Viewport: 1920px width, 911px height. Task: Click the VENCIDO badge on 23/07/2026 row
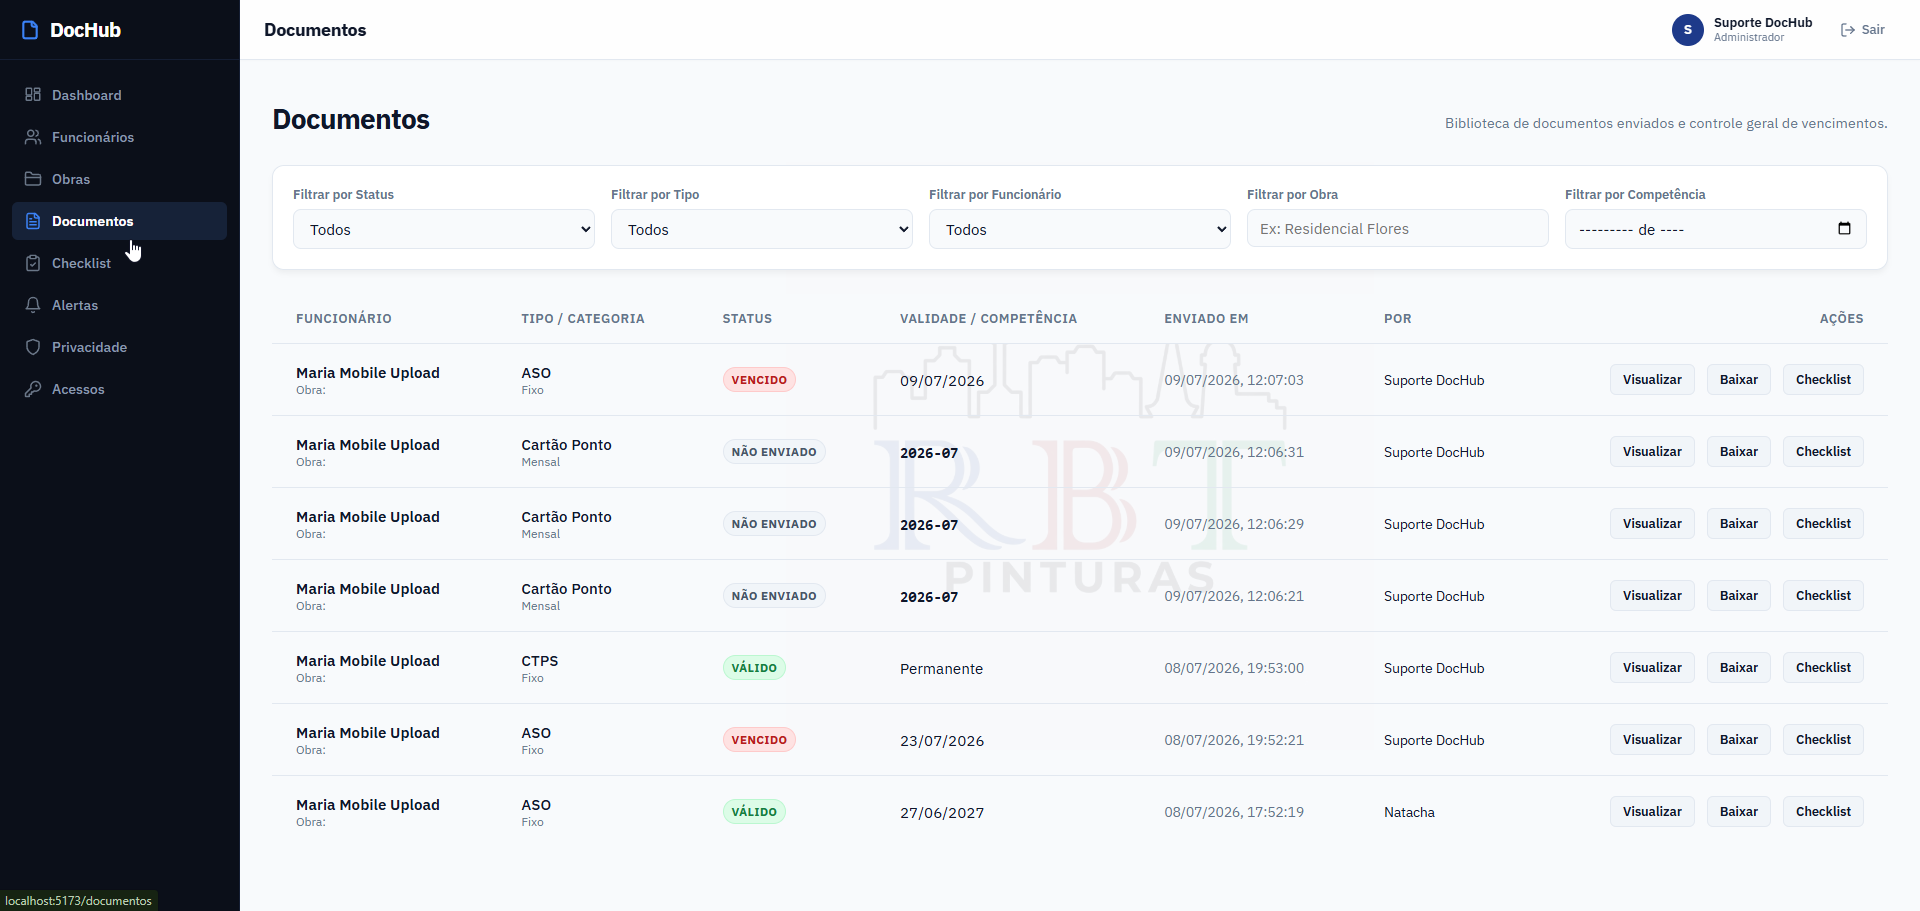point(759,740)
